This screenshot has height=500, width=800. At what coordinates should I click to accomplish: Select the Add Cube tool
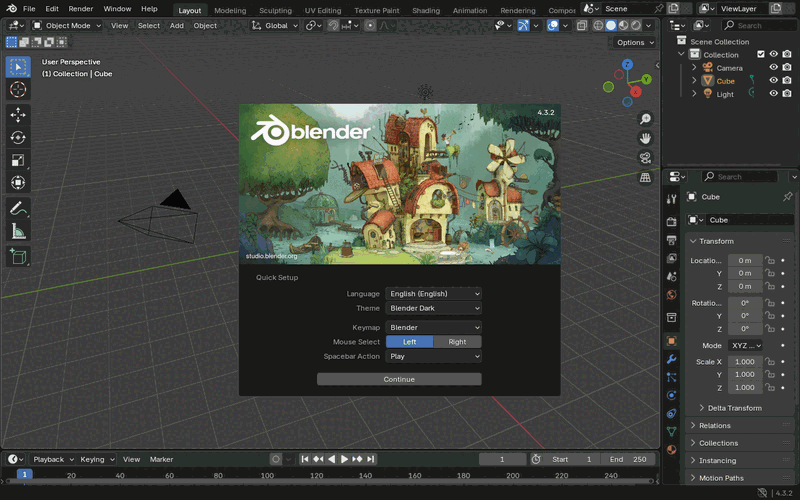[x=18, y=256]
